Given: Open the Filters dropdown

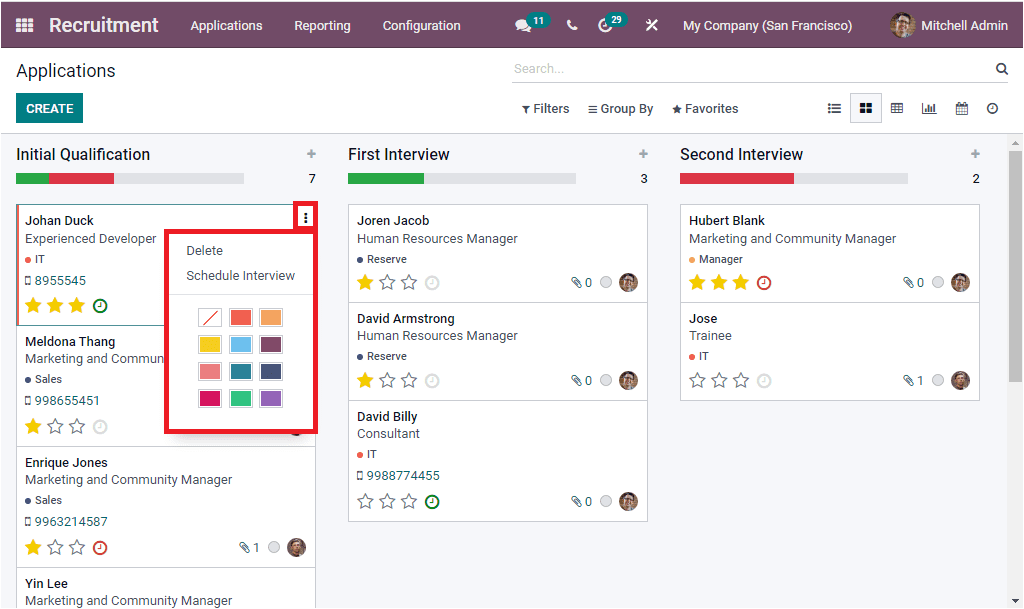Looking at the screenshot, I should tap(545, 108).
